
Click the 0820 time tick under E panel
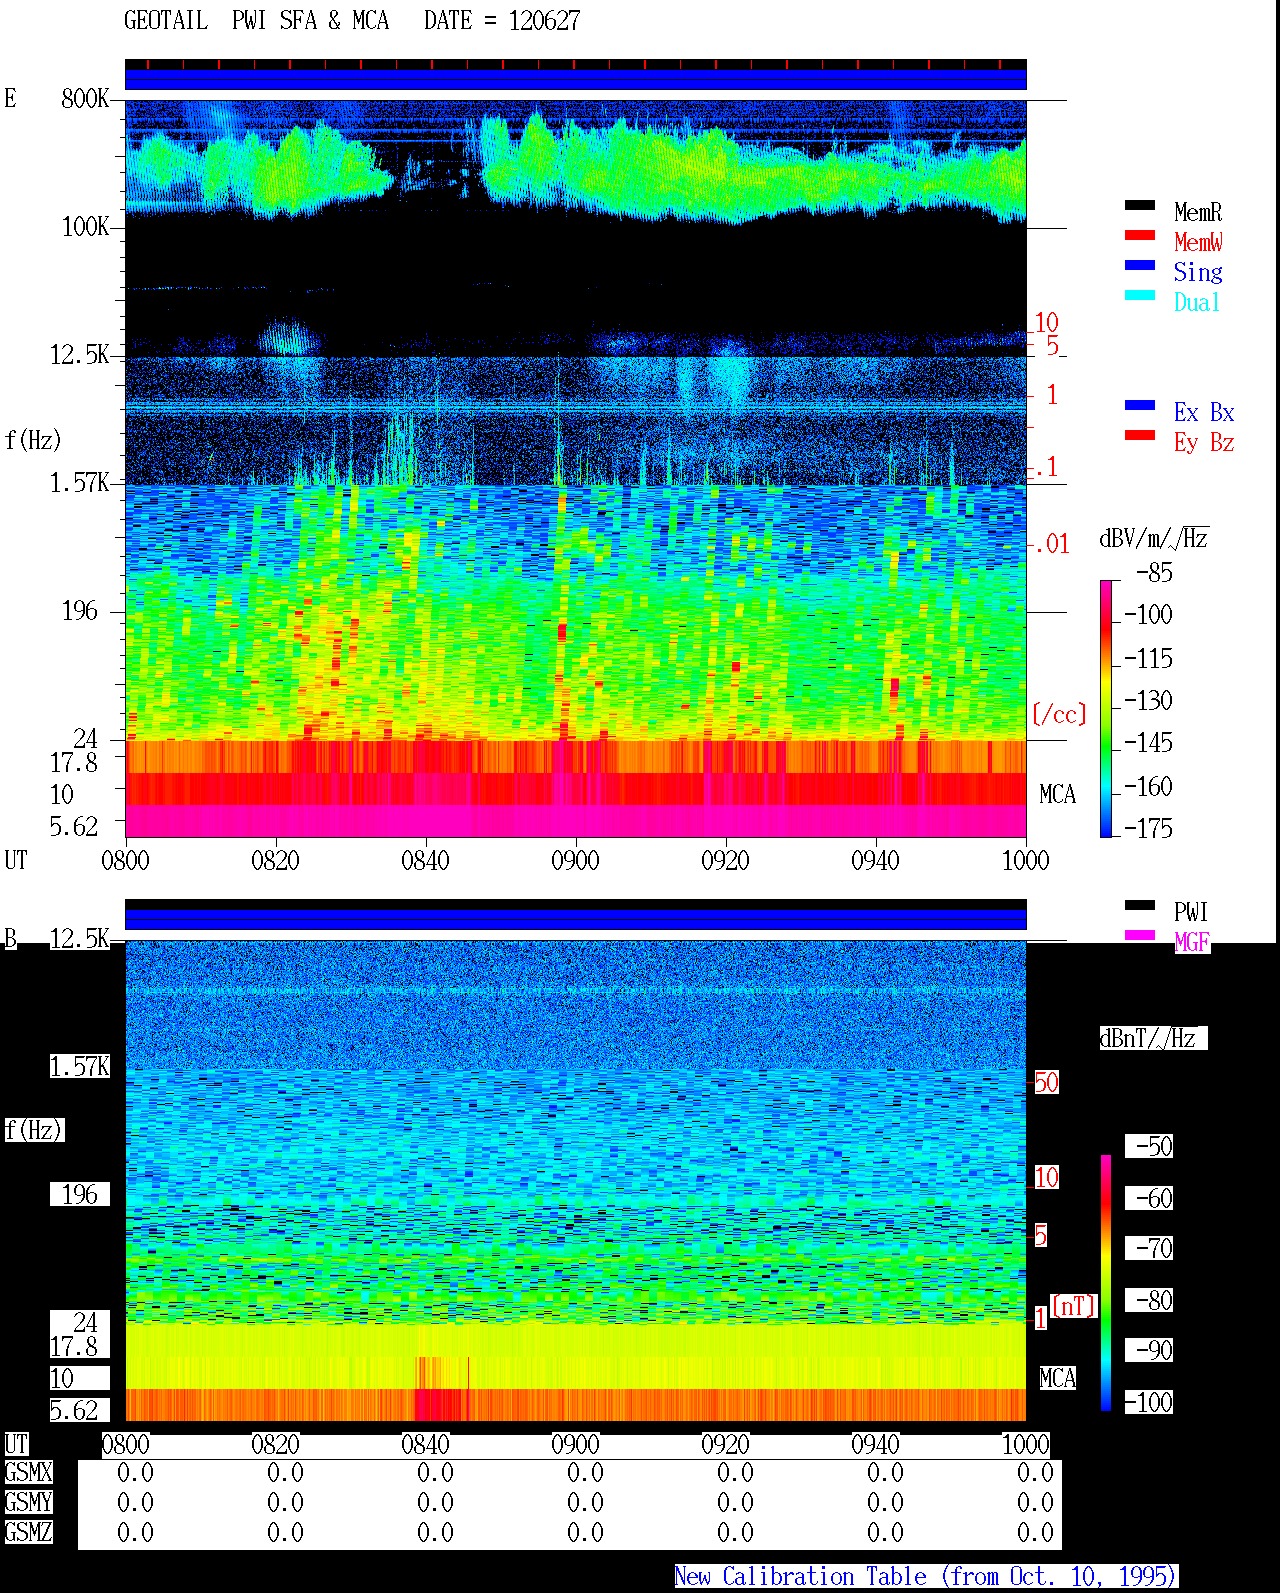(275, 861)
